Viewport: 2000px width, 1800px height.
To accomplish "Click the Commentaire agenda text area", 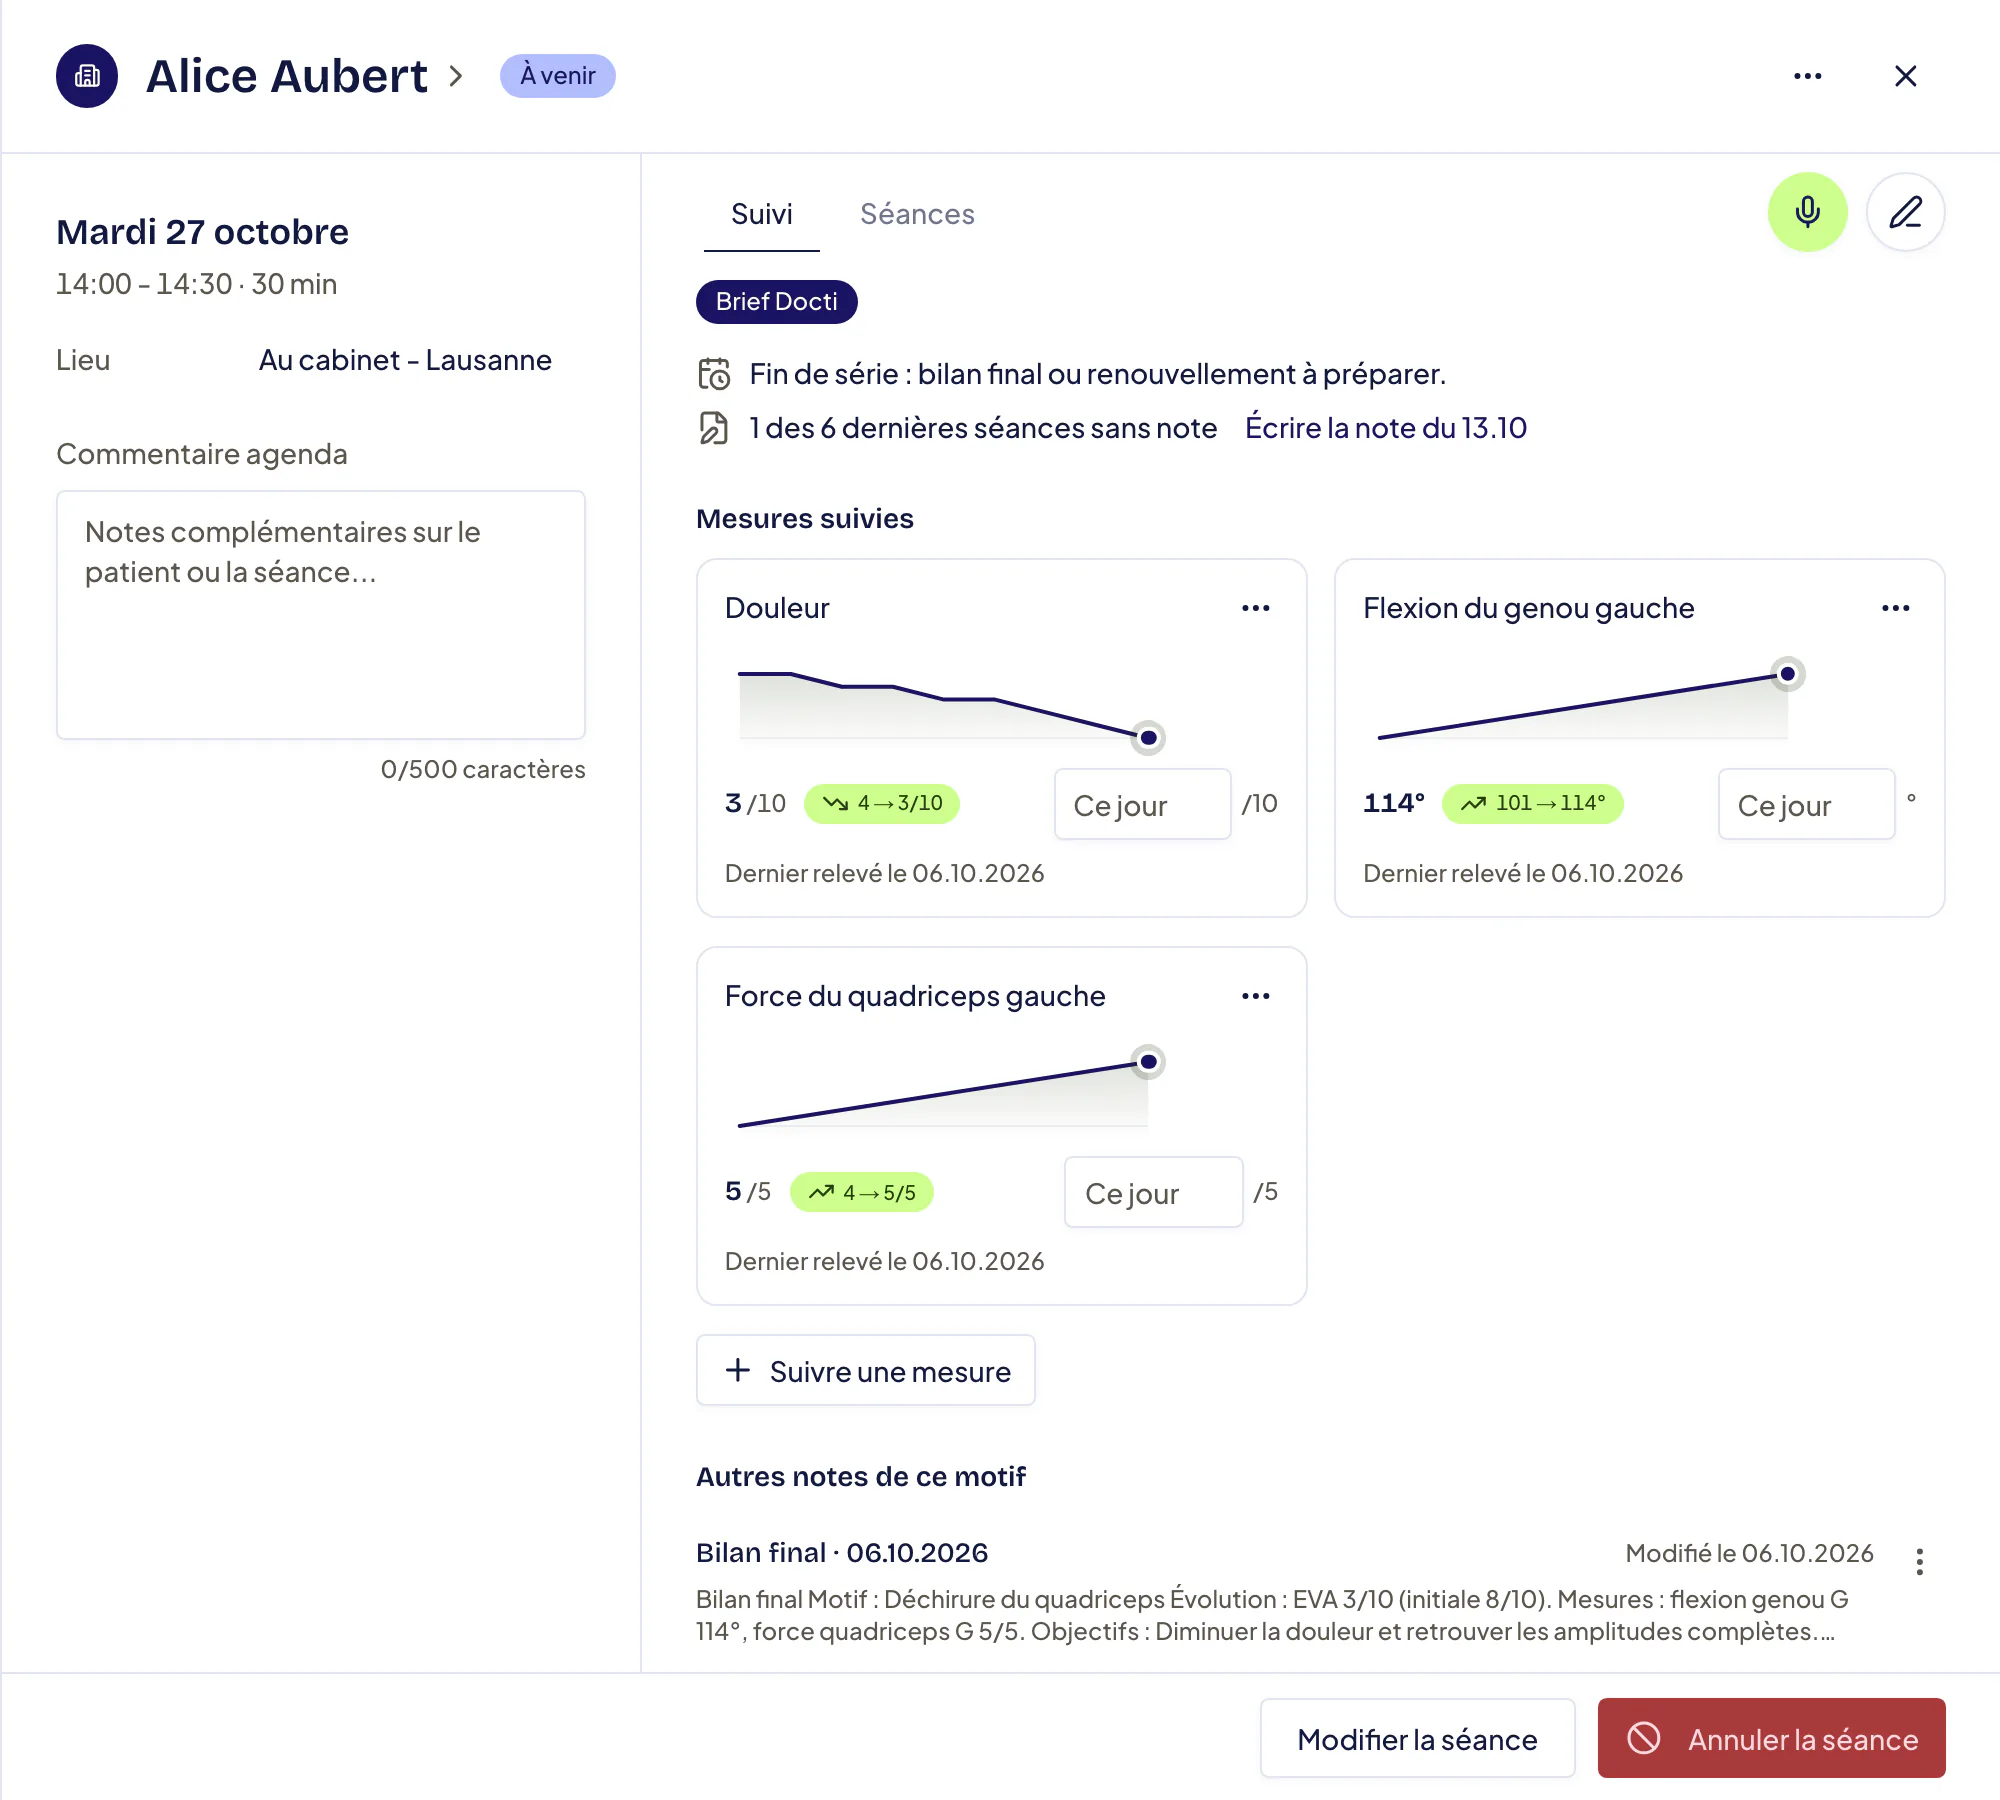I will [320, 615].
